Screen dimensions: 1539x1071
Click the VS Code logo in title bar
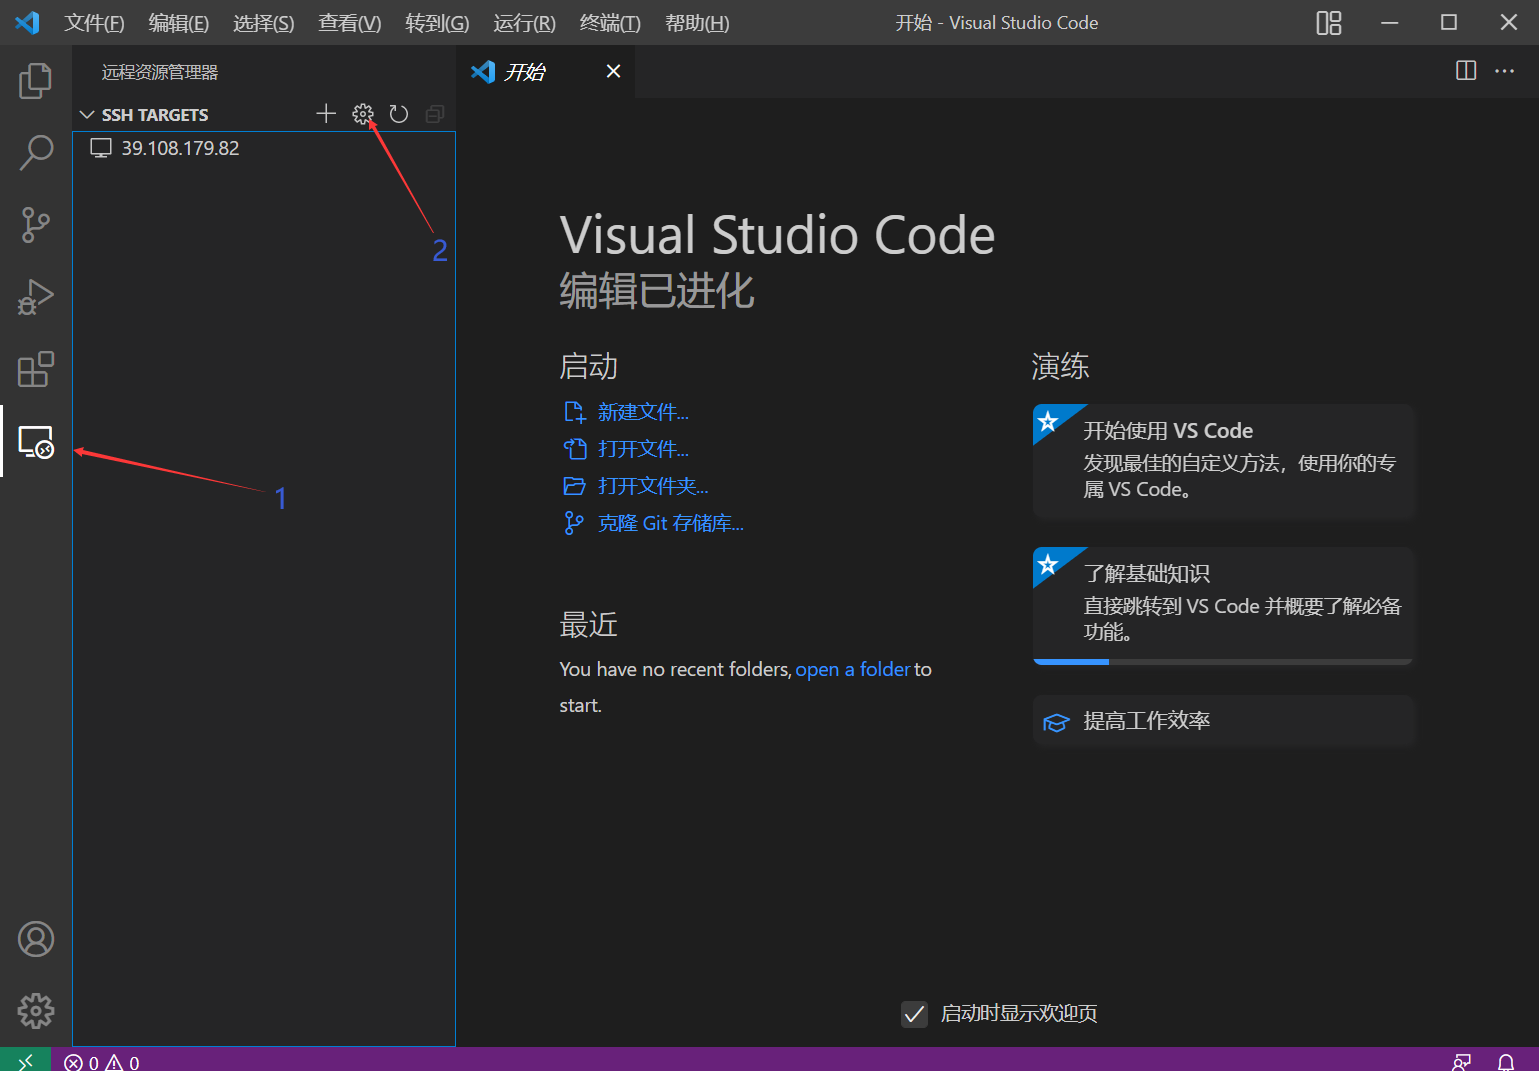pos(27,22)
